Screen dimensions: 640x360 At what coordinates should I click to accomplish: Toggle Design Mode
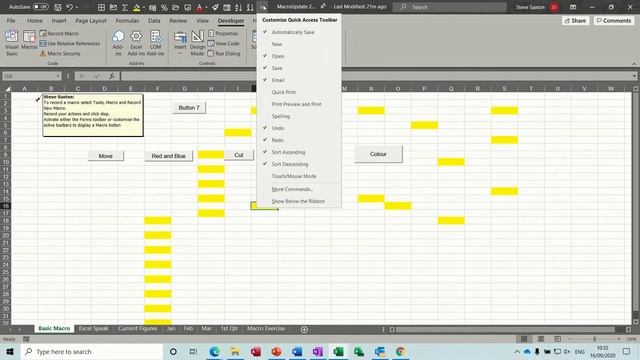(198, 42)
